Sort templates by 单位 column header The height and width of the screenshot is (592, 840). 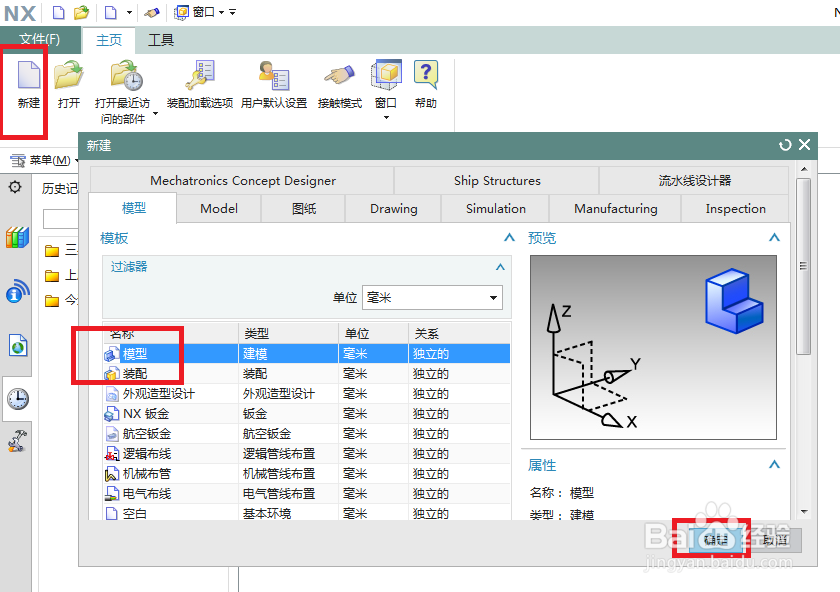click(x=373, y=333)
